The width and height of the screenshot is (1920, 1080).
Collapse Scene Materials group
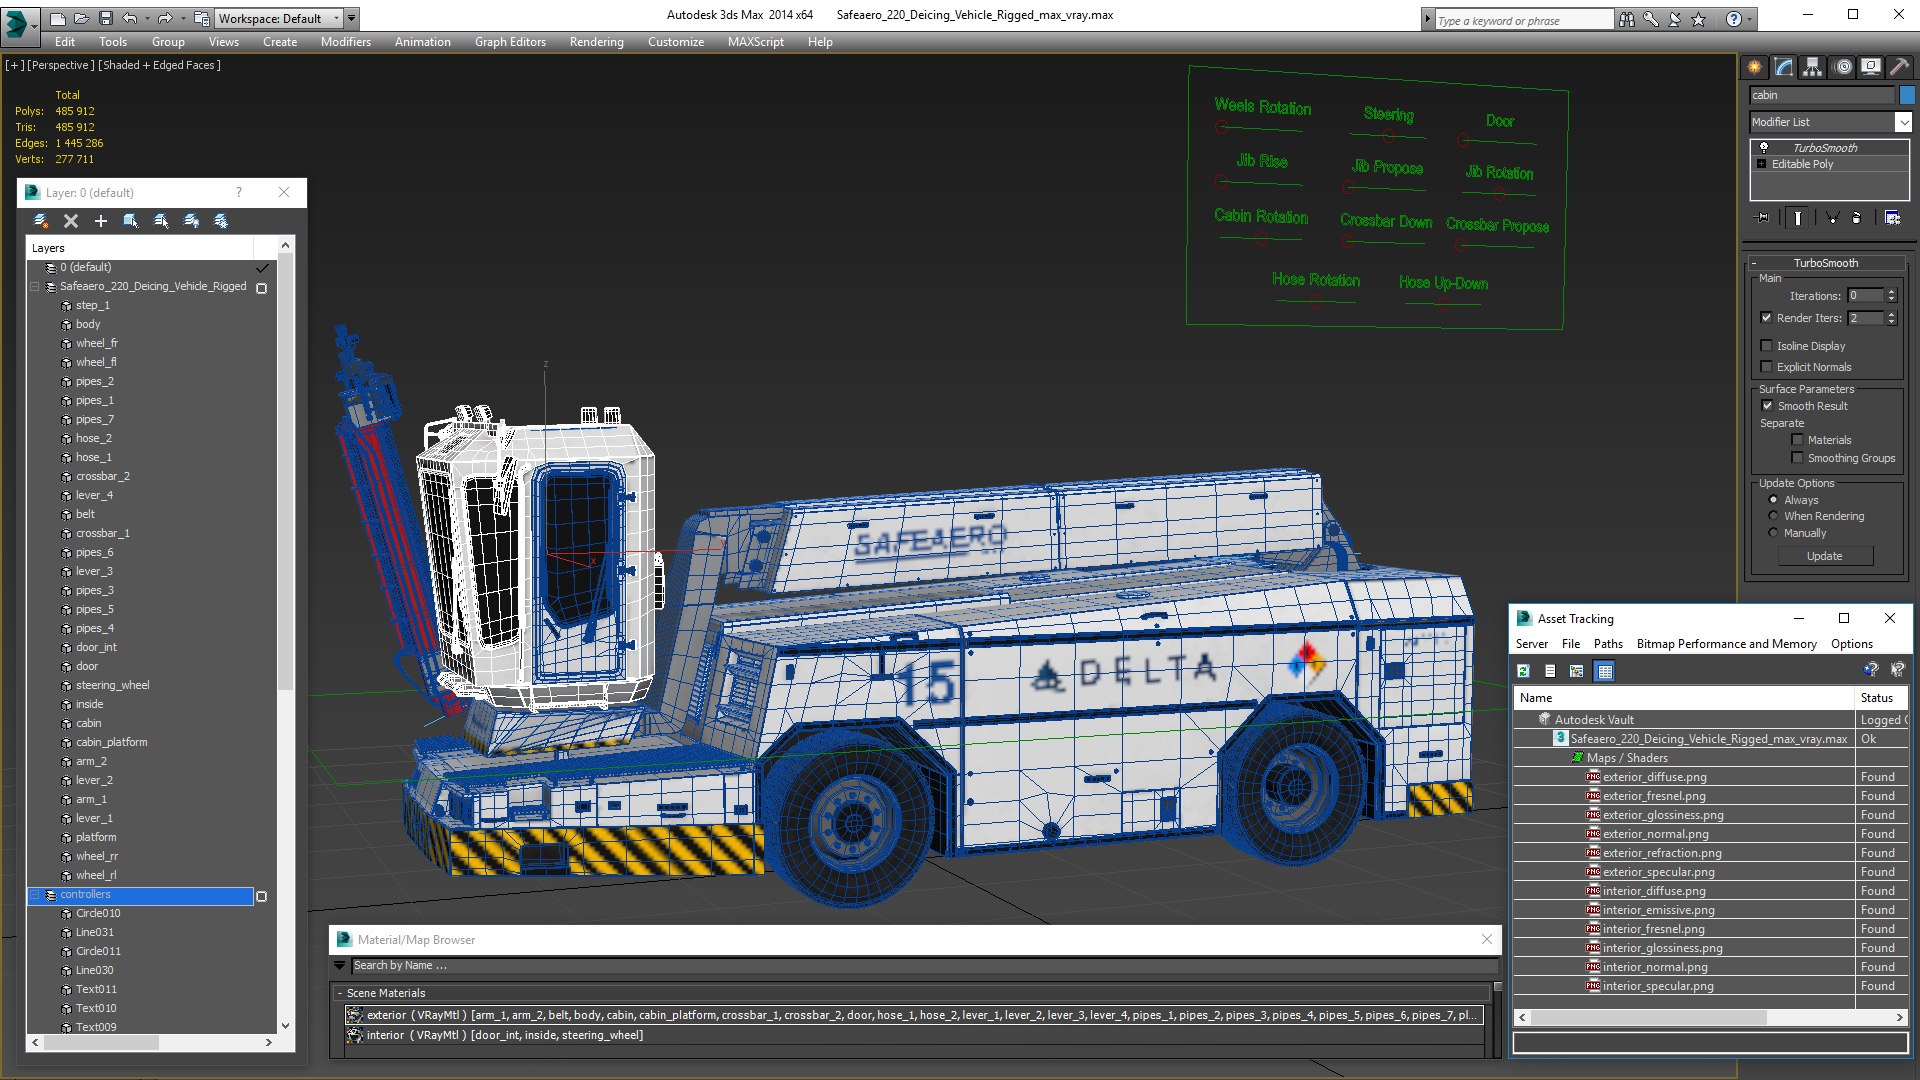pyautogui.click(x=340, y=993)
